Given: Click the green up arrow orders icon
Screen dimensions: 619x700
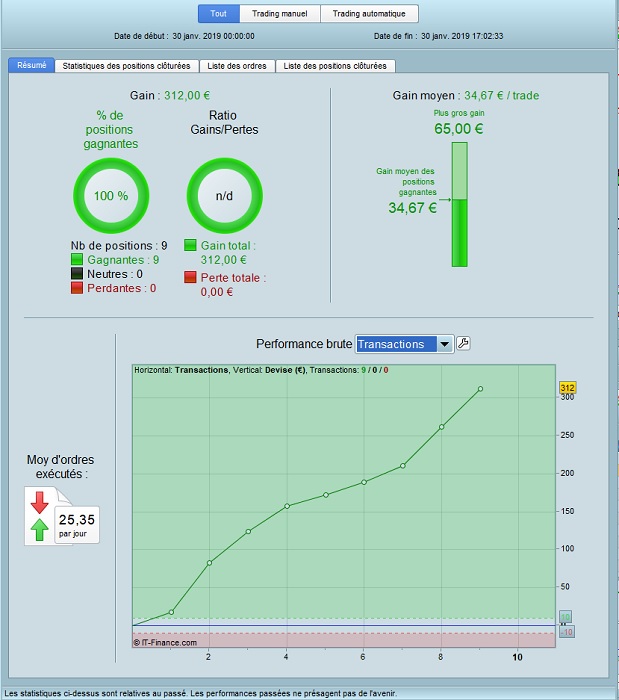Looking at the screenshot, I should tap(39, 529).
